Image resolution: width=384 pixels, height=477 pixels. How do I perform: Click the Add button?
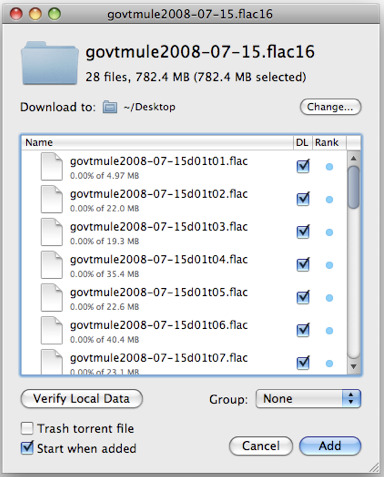[330, 446]
